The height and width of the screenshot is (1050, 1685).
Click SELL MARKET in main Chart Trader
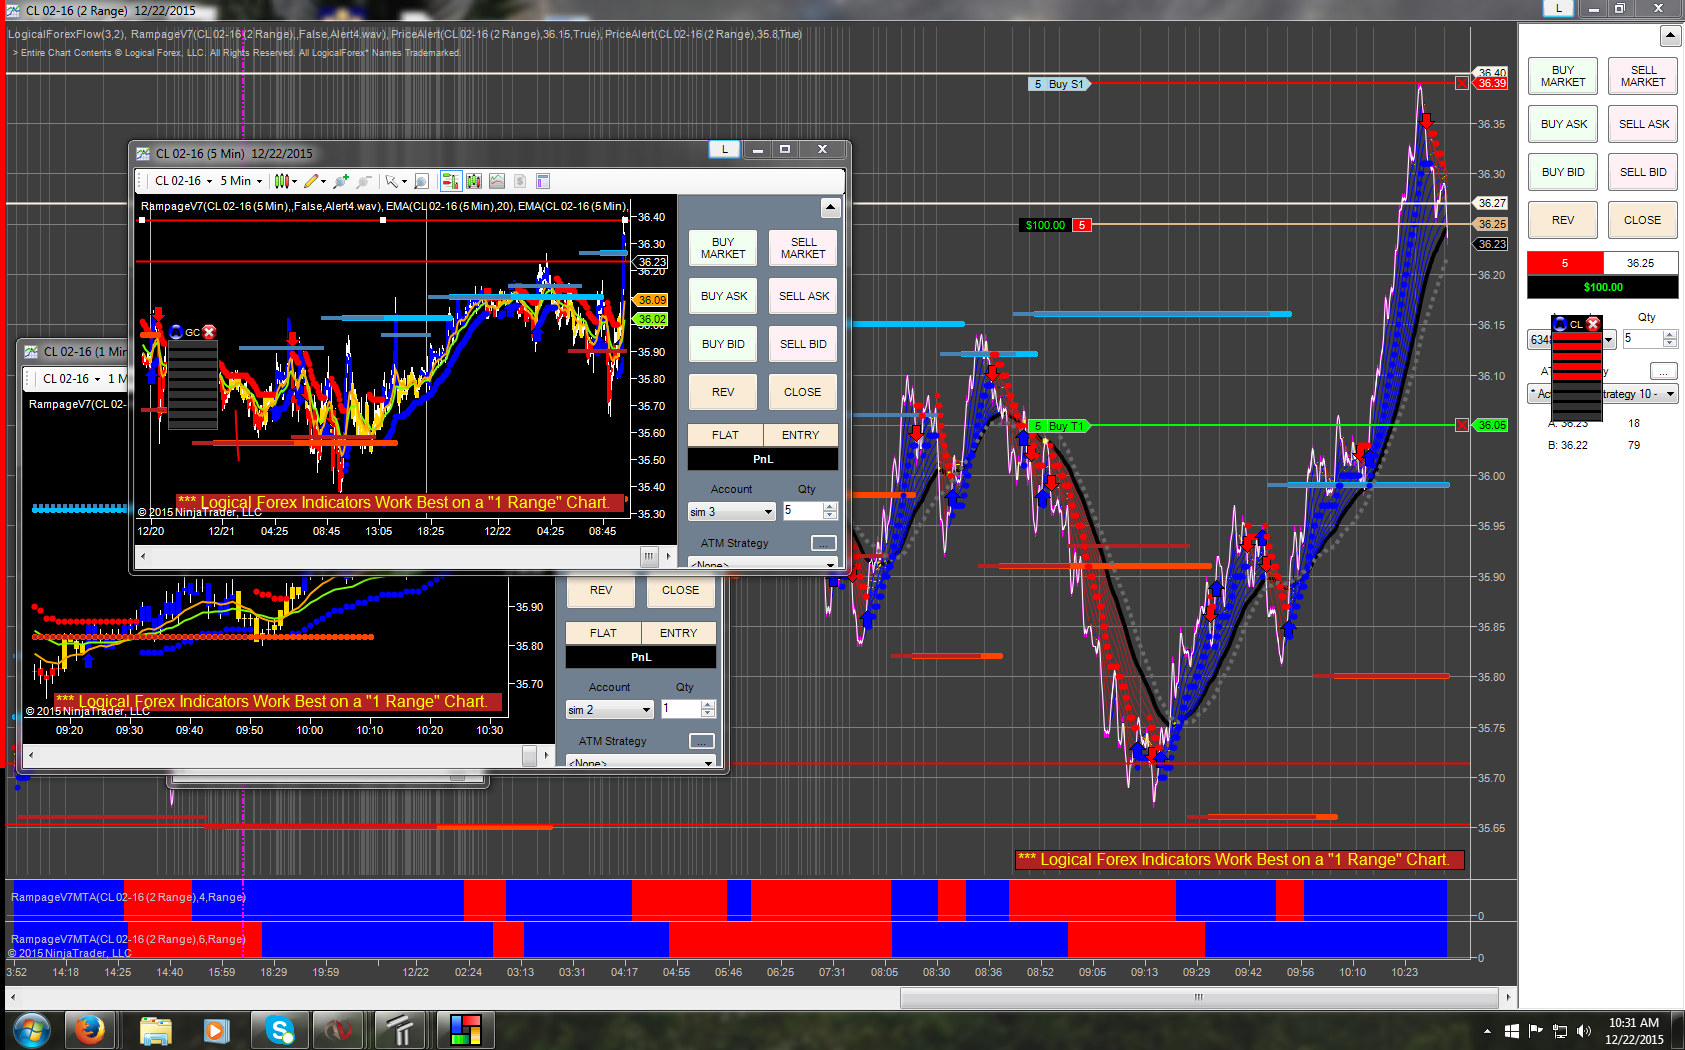[x=1643, y=76]
